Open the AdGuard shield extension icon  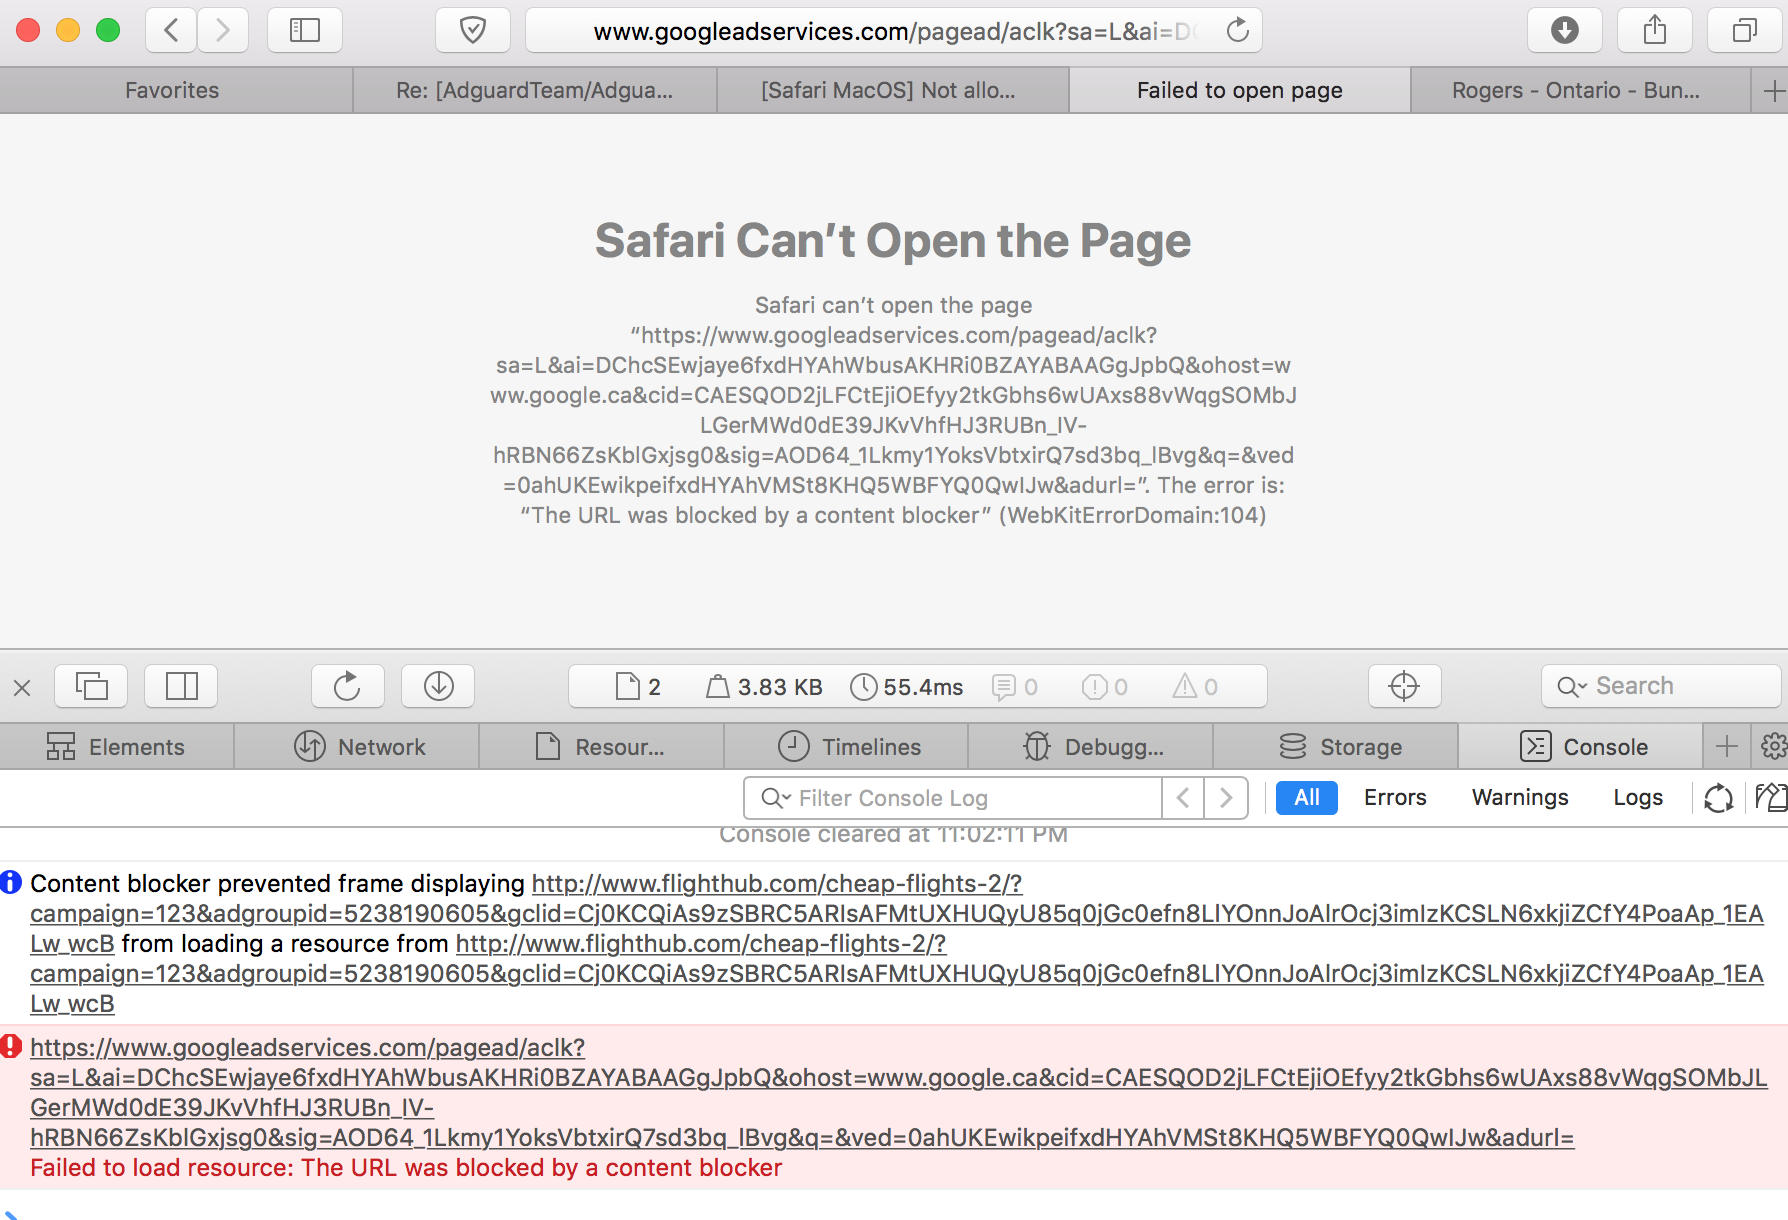pos(473,30)
